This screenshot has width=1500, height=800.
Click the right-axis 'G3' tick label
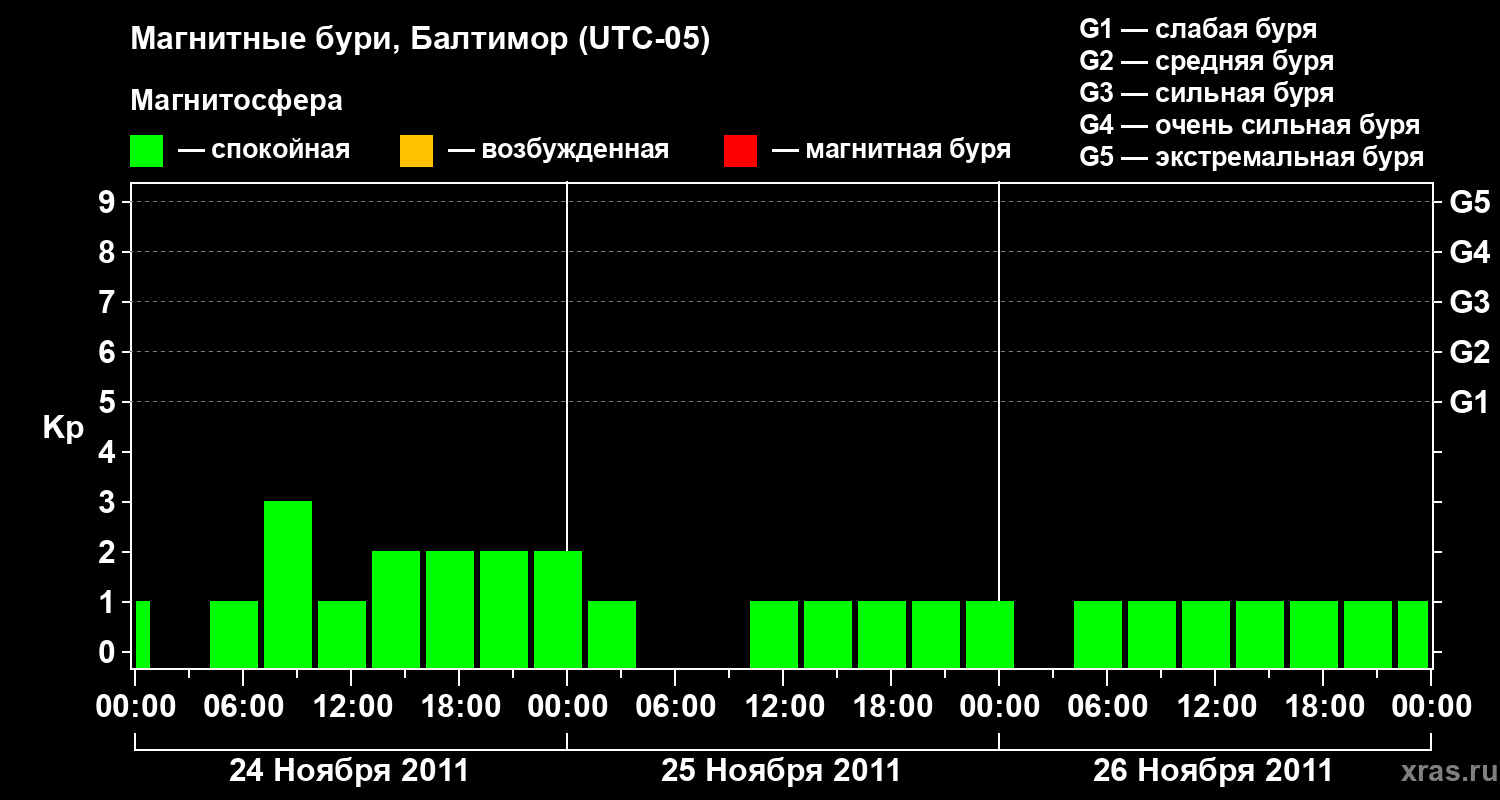[1469, 302]
